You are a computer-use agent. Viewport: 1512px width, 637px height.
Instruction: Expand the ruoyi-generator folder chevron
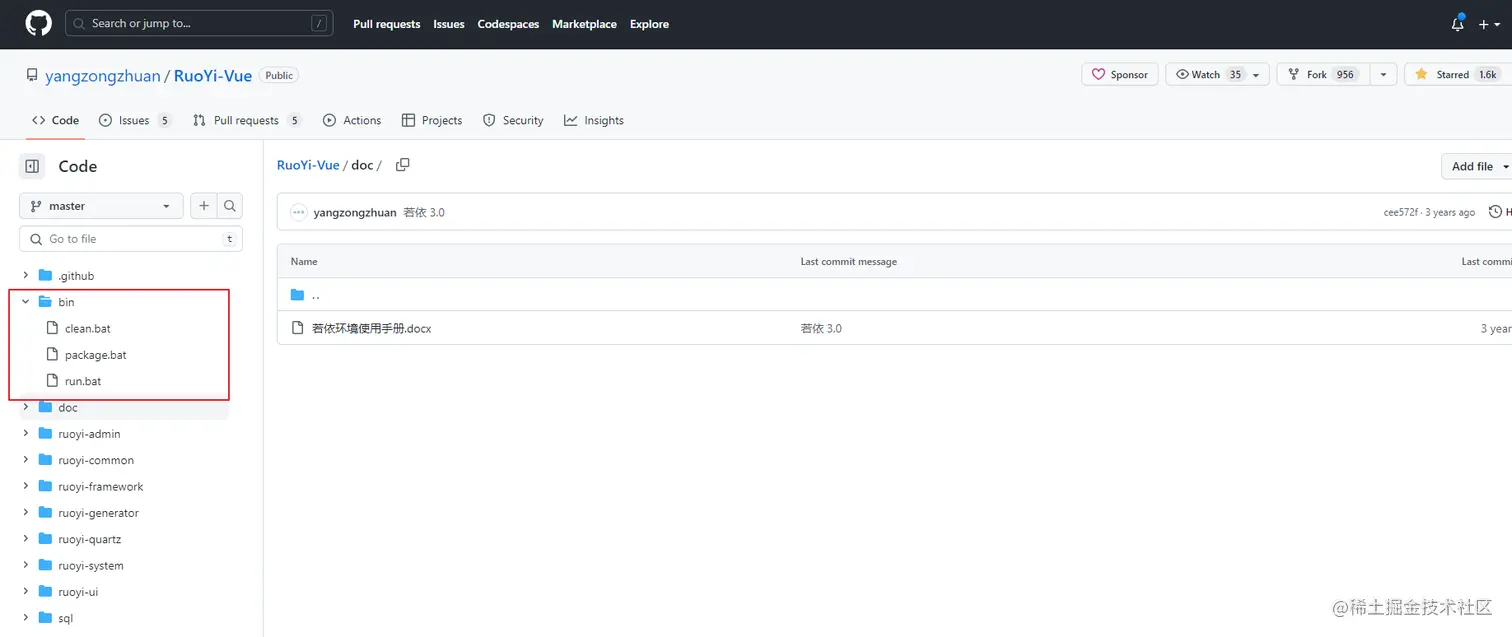pyautogui.click(x=26, y=512)
